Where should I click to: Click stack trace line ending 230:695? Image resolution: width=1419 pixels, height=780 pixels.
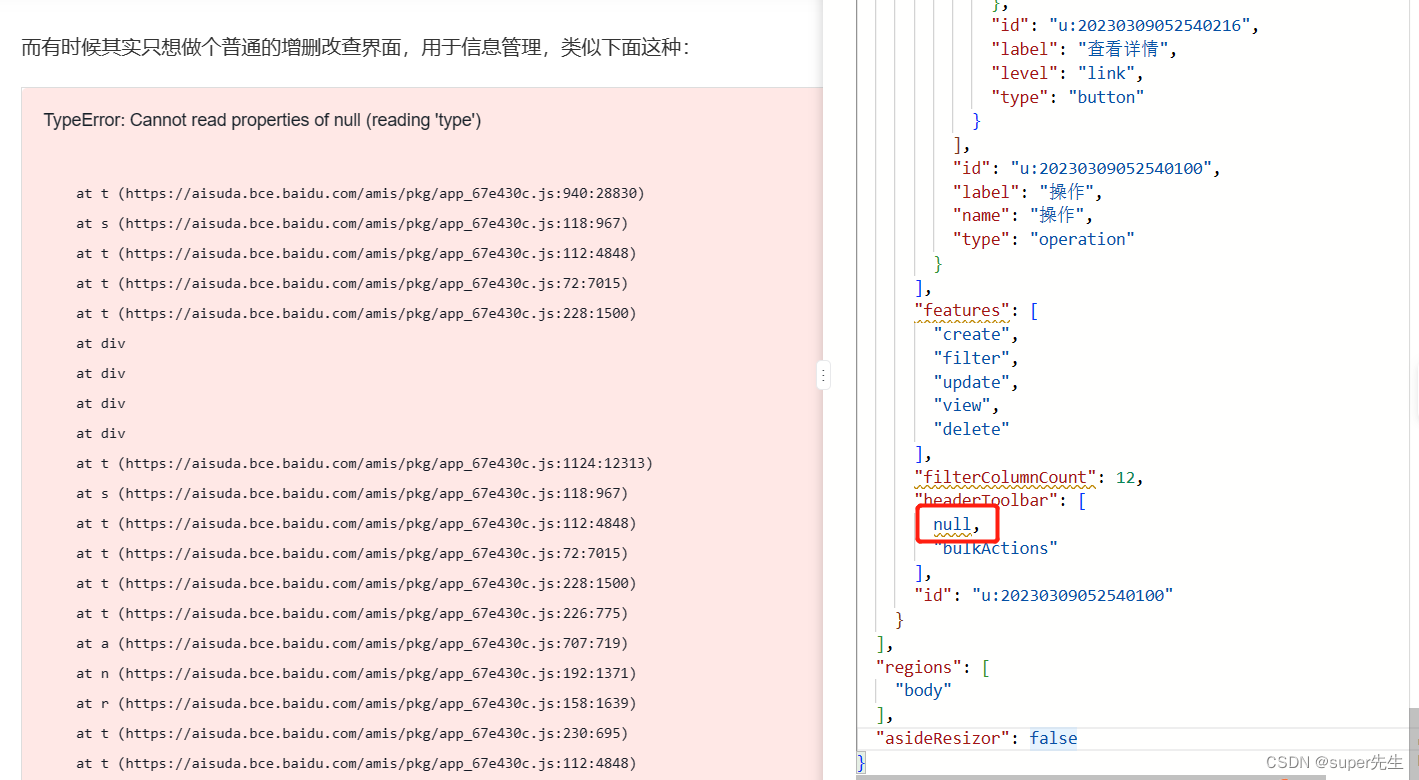click(x=352, y=733)
